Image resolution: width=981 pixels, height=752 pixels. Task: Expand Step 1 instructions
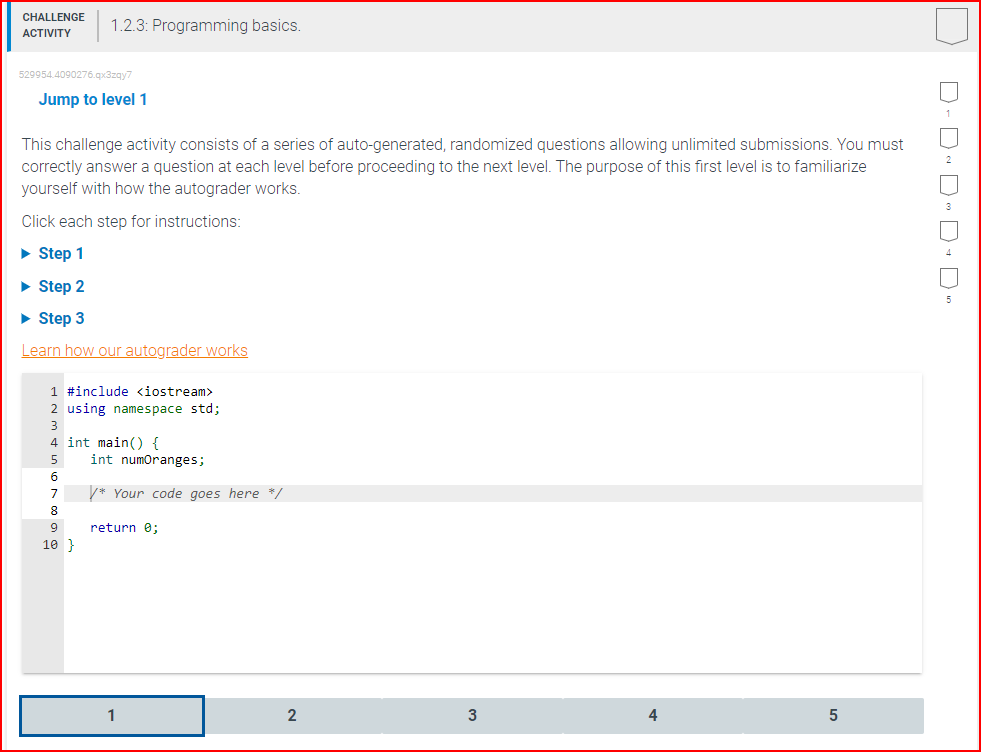[53, 253]
